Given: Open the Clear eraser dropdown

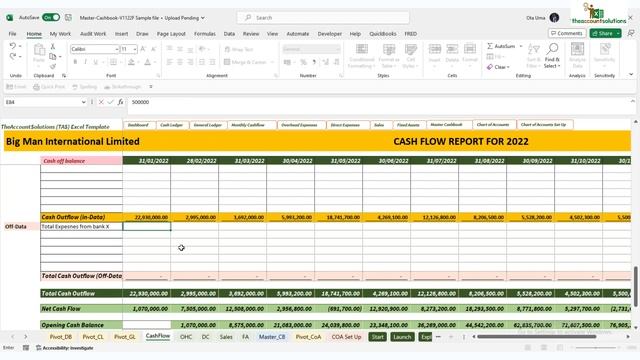Looking at the screenshot, I should [x=498, y=67].
